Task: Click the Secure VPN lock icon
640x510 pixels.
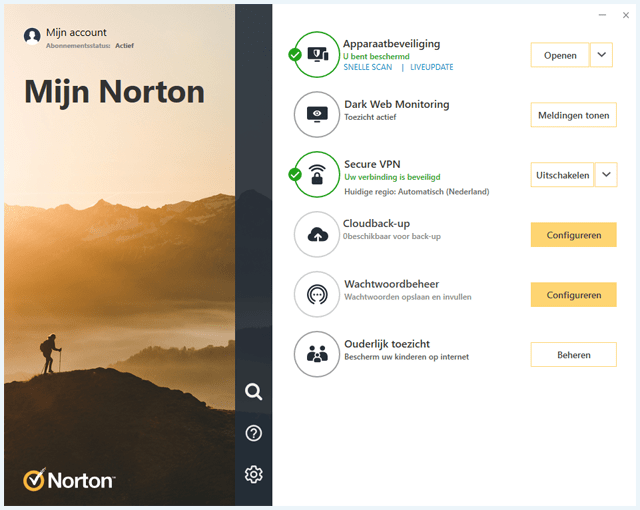Action: [x=317, y=175]
